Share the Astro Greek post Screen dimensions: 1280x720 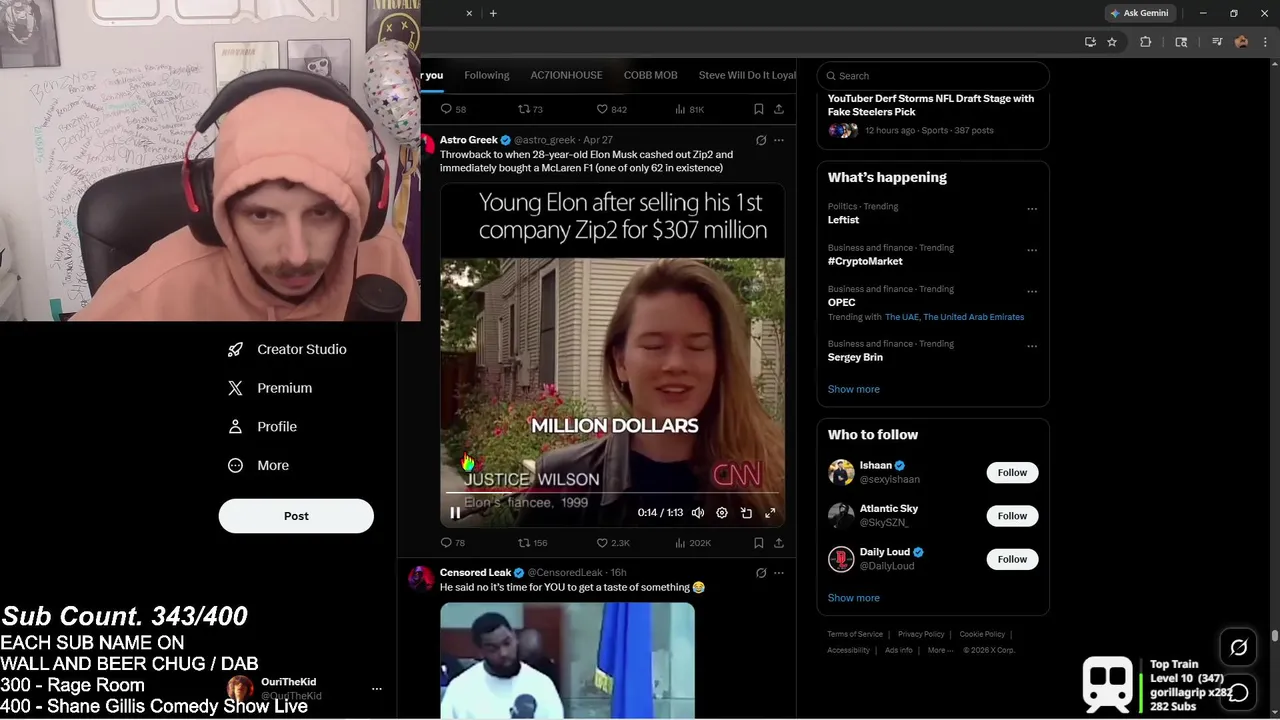(779, 543)
